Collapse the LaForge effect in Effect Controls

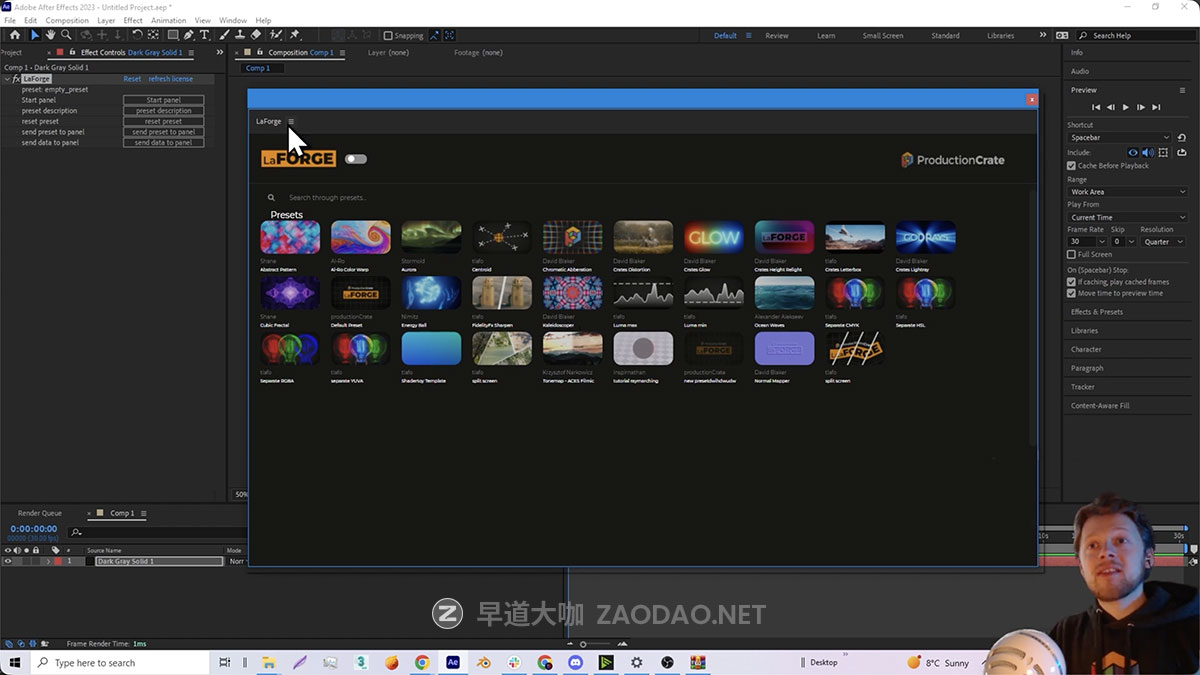pos(8,78)
